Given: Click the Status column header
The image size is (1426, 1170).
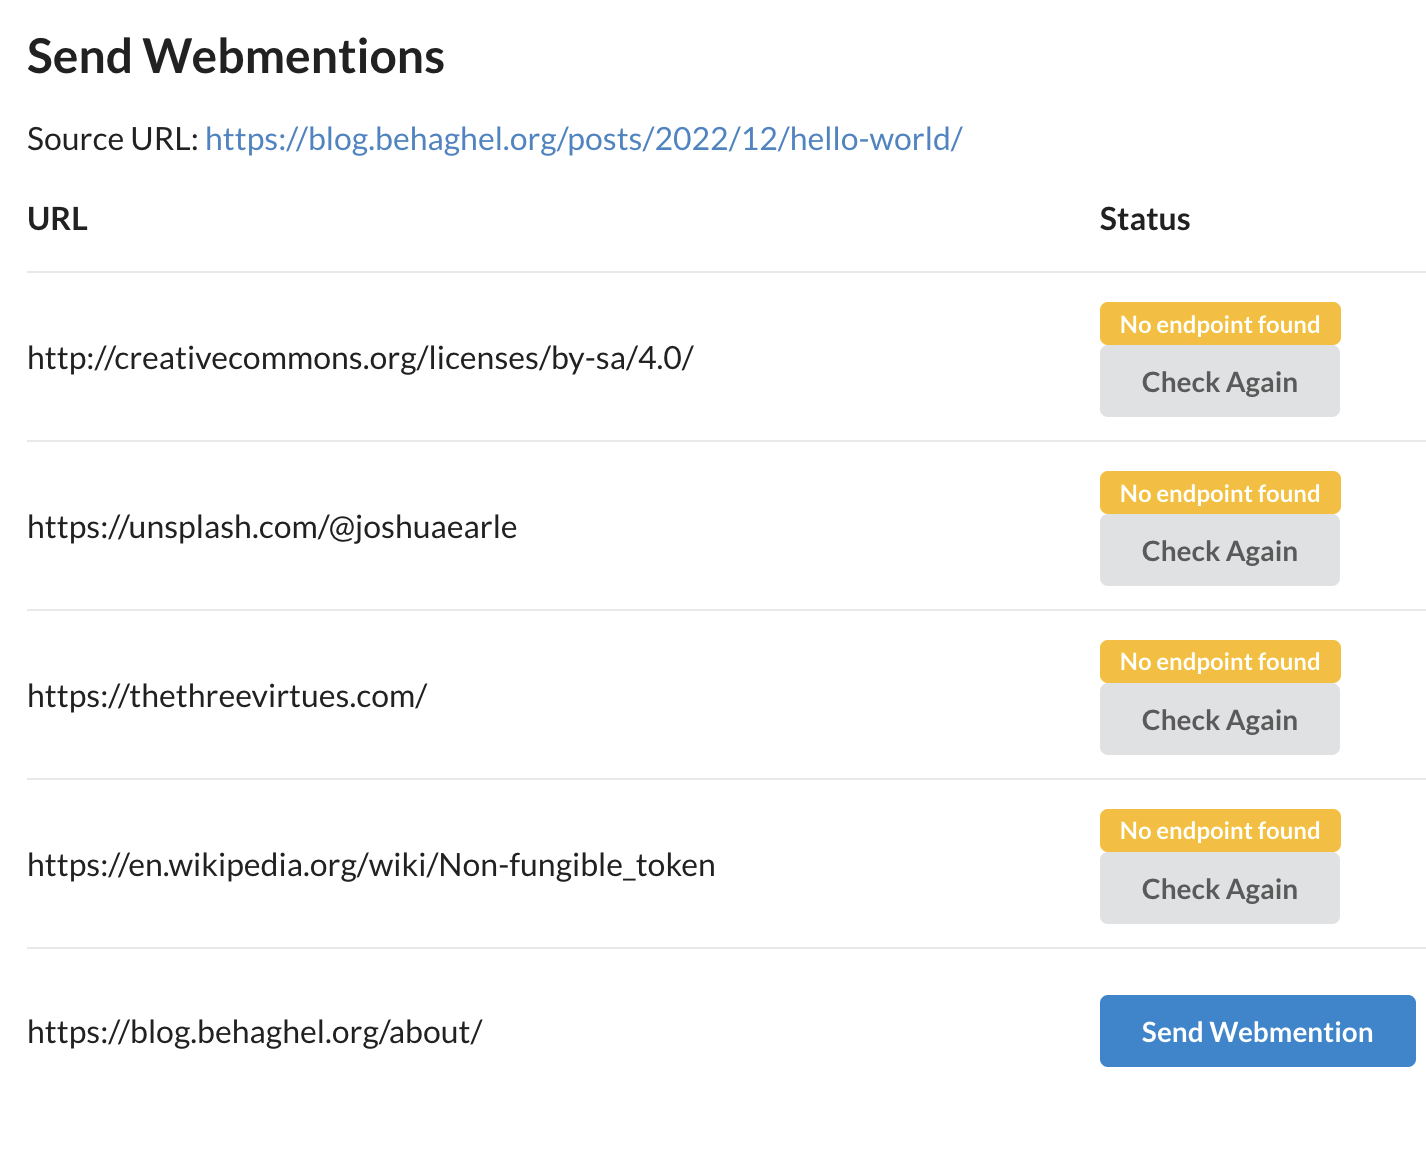Looking at the screenshot, I should click(x=1144, y=218).
